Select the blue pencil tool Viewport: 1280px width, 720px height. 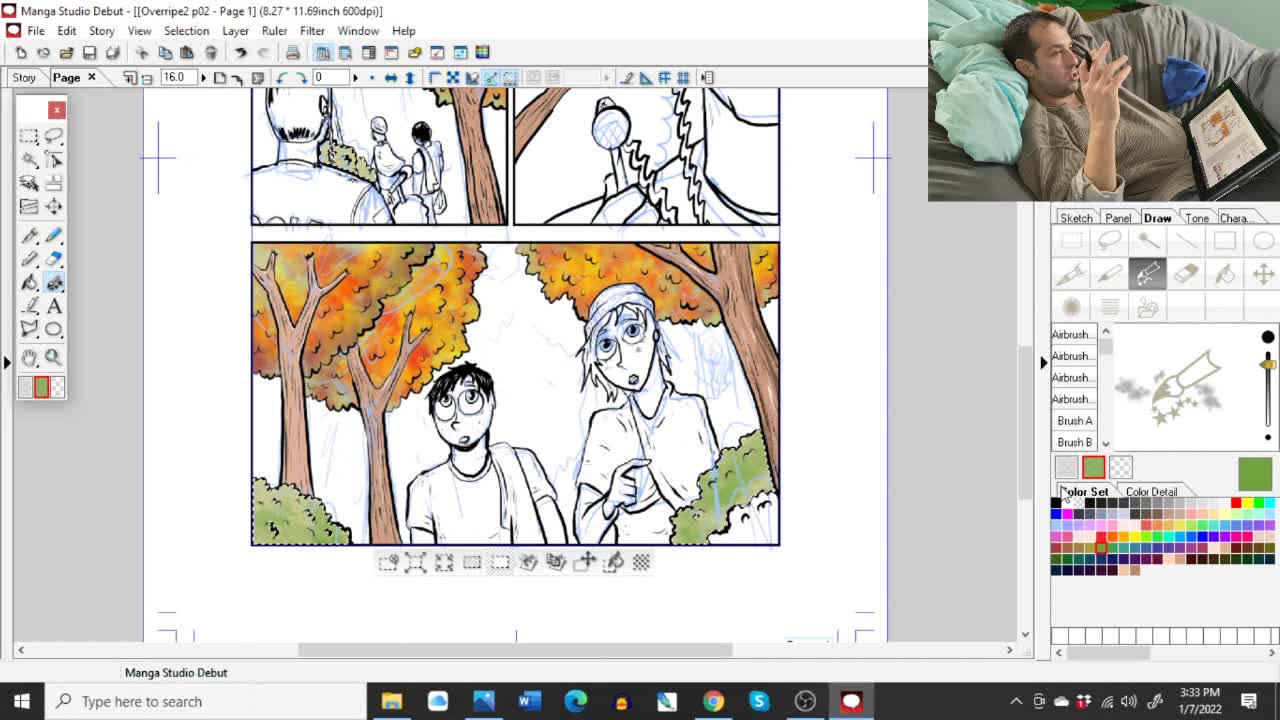pyautogui.click(x=54, y=236)
